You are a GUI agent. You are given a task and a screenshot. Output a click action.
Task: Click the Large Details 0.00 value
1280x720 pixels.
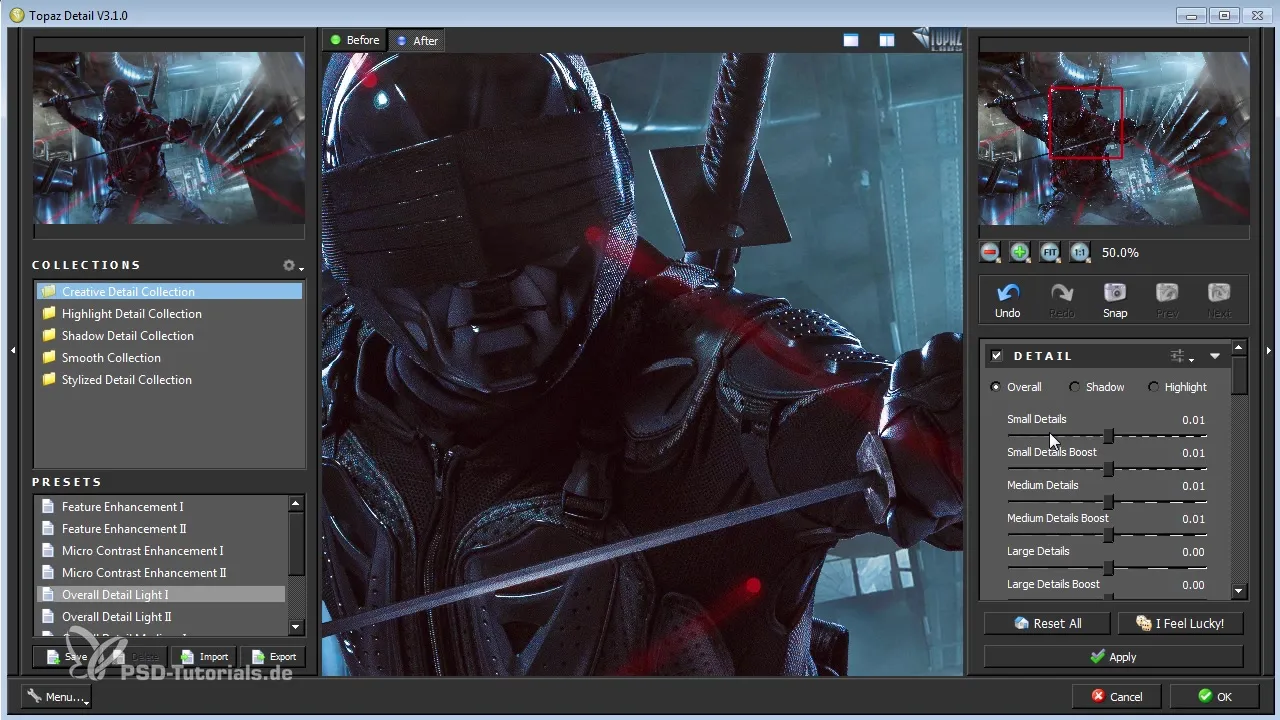pyautogui.click(x=1193, y=552)
